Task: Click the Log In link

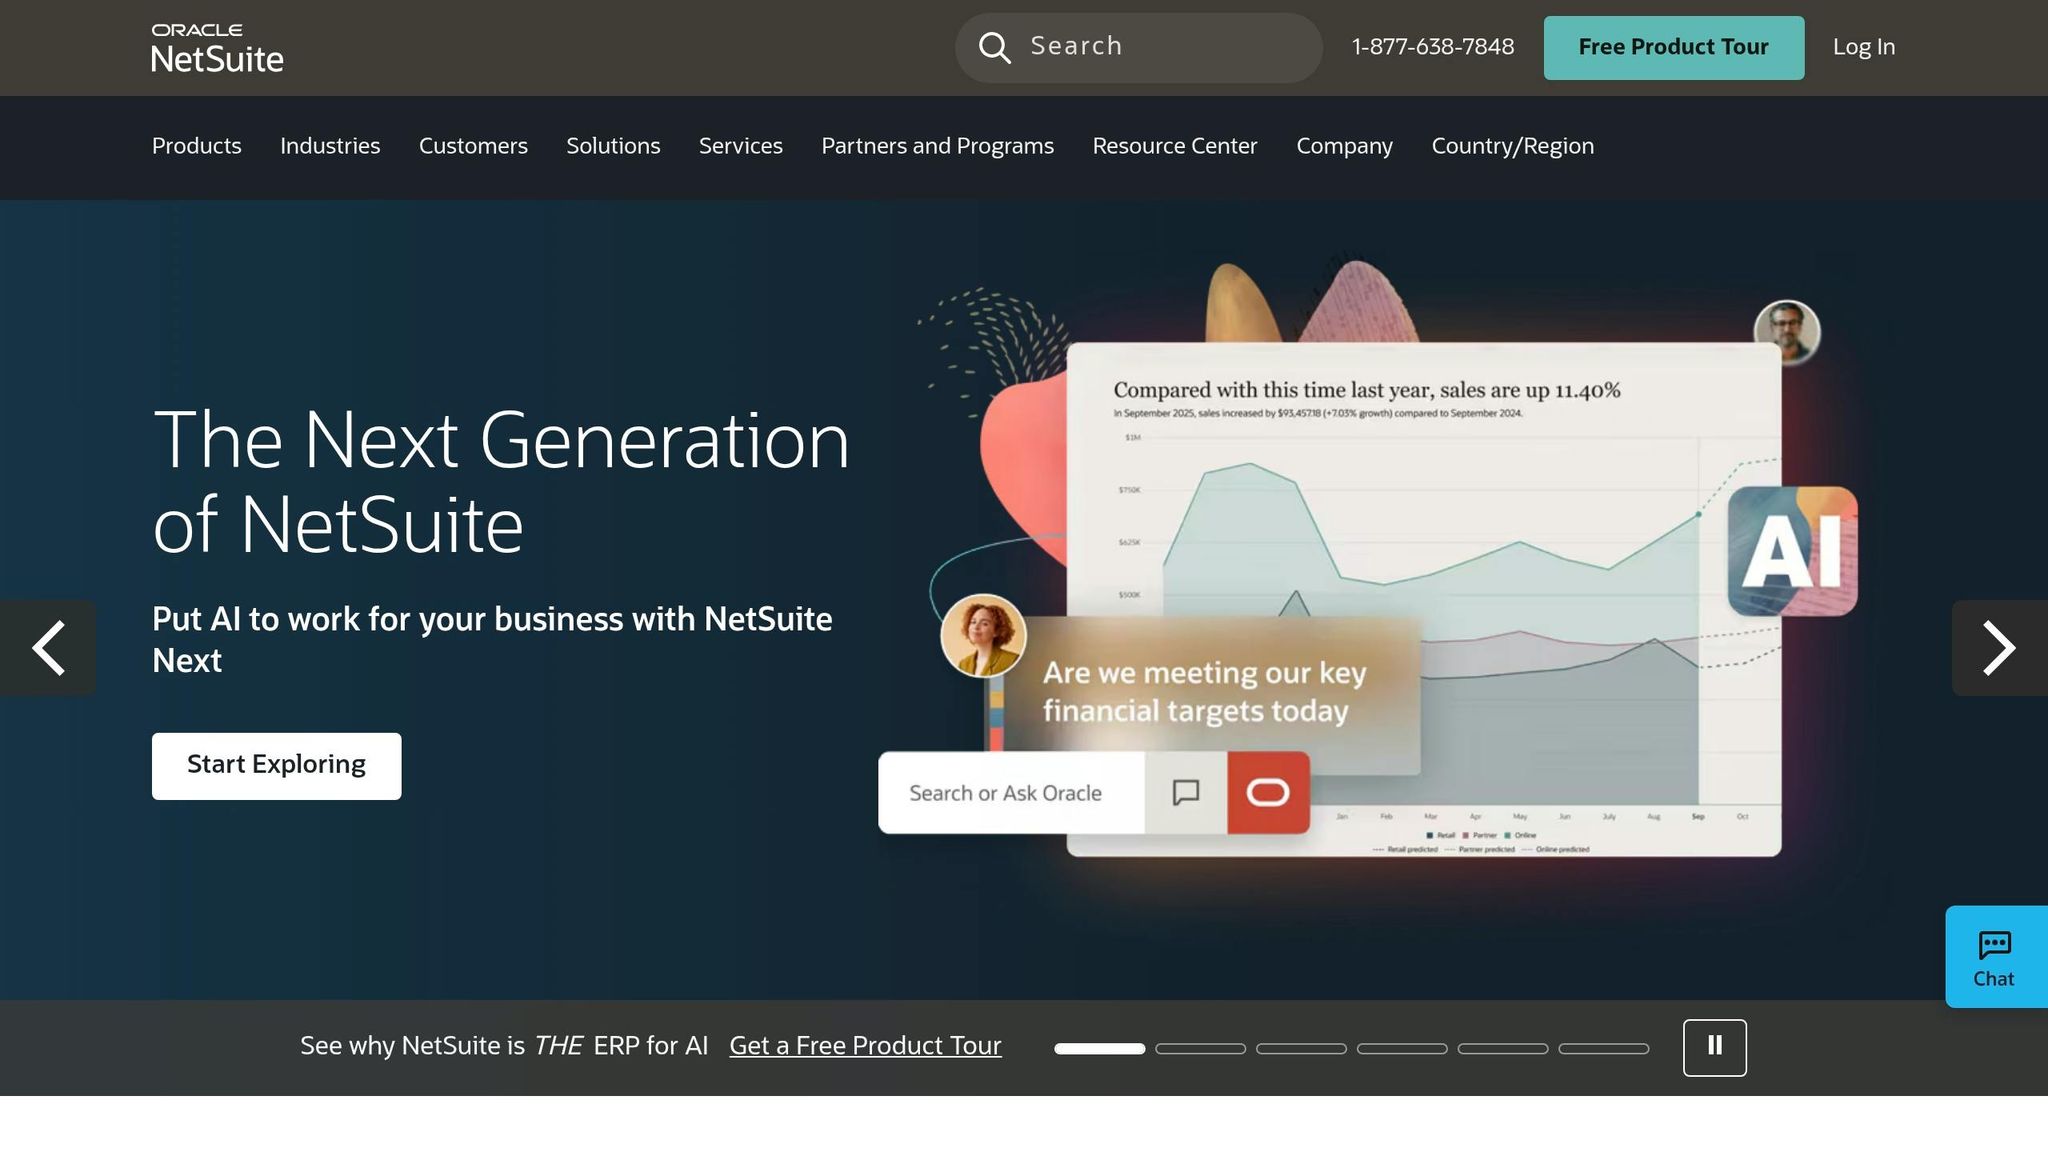Action: (1863, 47)
